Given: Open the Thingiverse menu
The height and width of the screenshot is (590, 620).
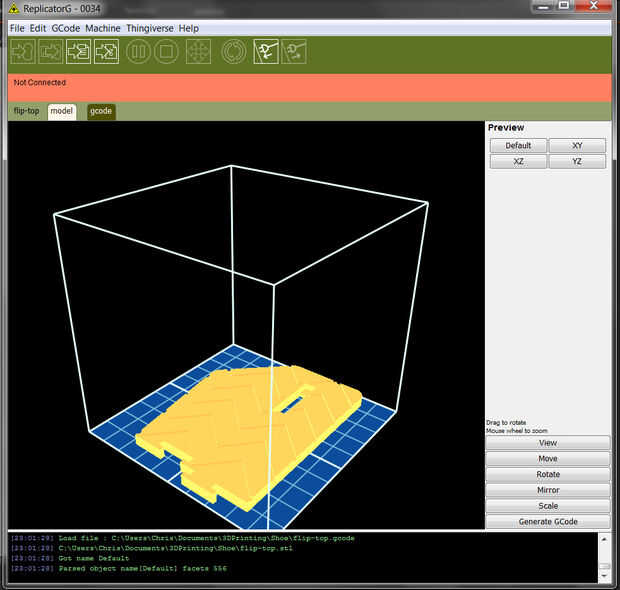Looking at the screenshot, I should [150, 28].
